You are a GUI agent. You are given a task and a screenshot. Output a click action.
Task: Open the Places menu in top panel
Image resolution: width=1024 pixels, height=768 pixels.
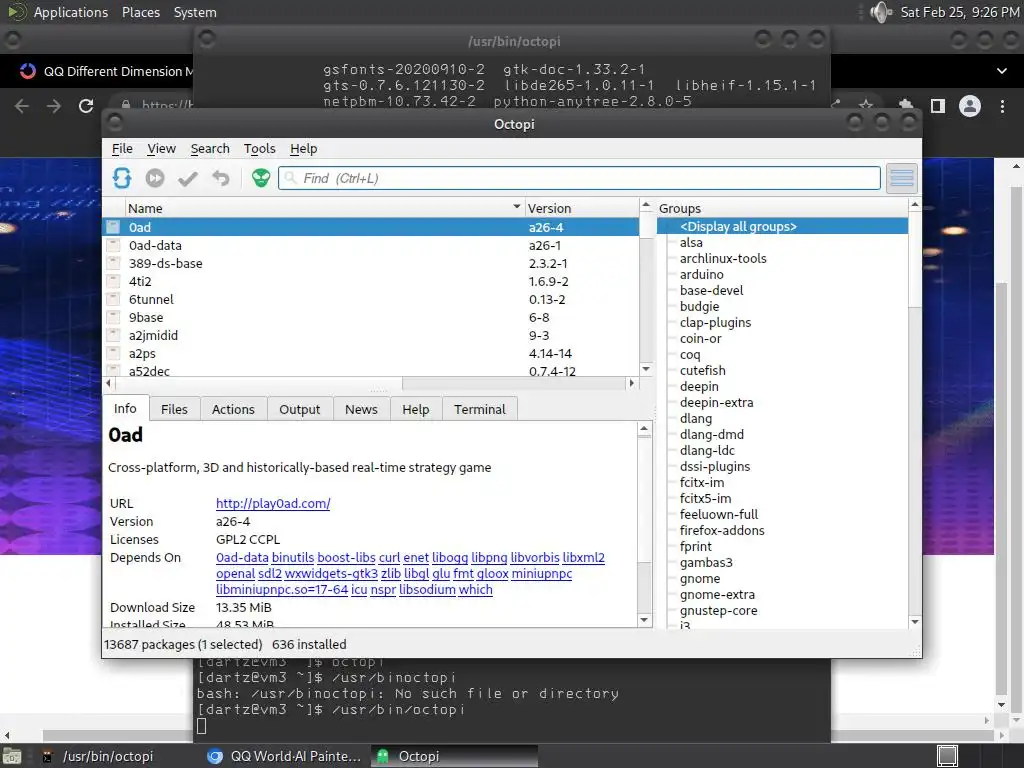tap(141, 12)
